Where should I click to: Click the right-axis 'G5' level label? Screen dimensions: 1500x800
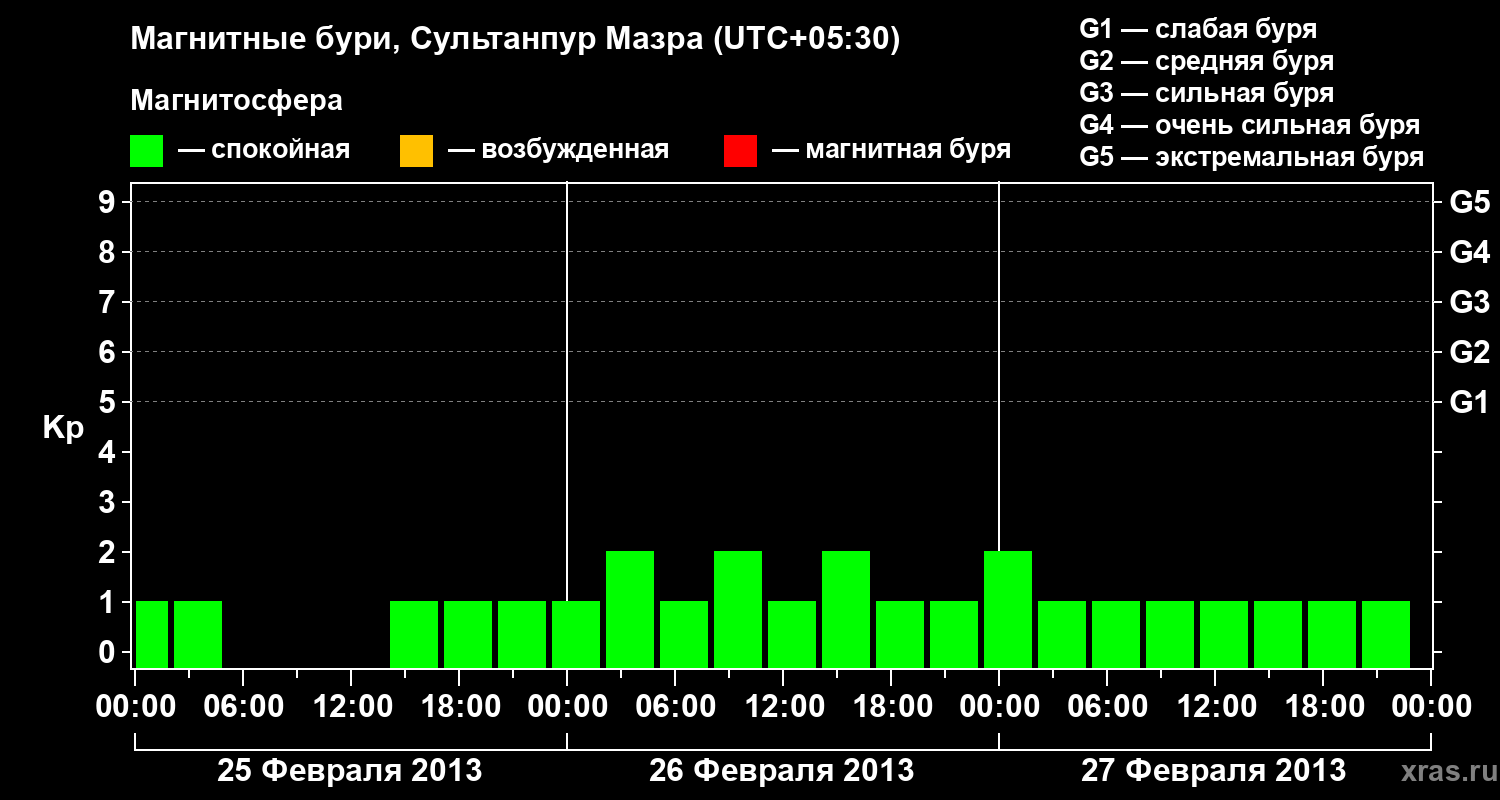pos(1470,202)
